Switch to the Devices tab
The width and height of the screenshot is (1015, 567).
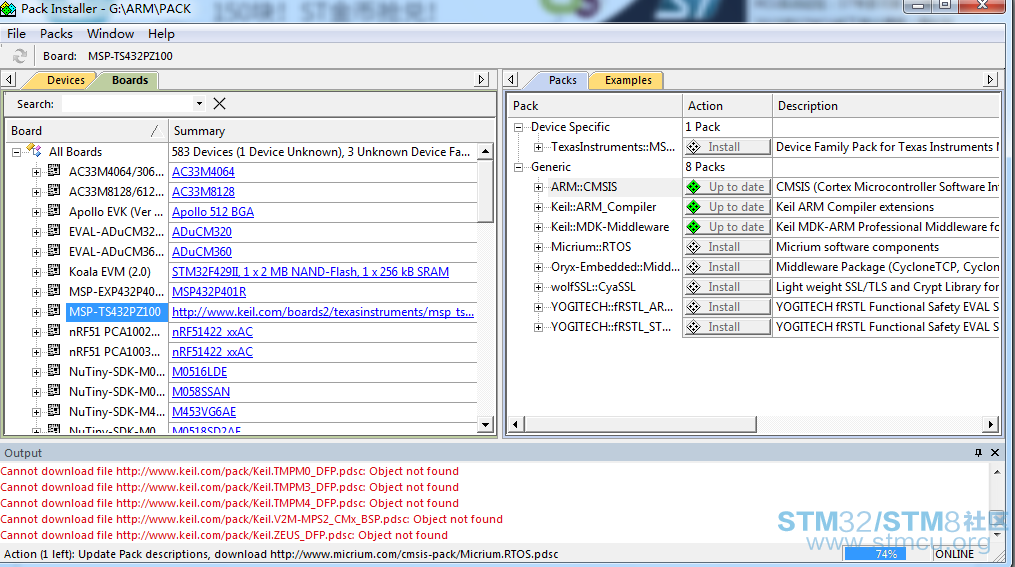click(65, 80)
